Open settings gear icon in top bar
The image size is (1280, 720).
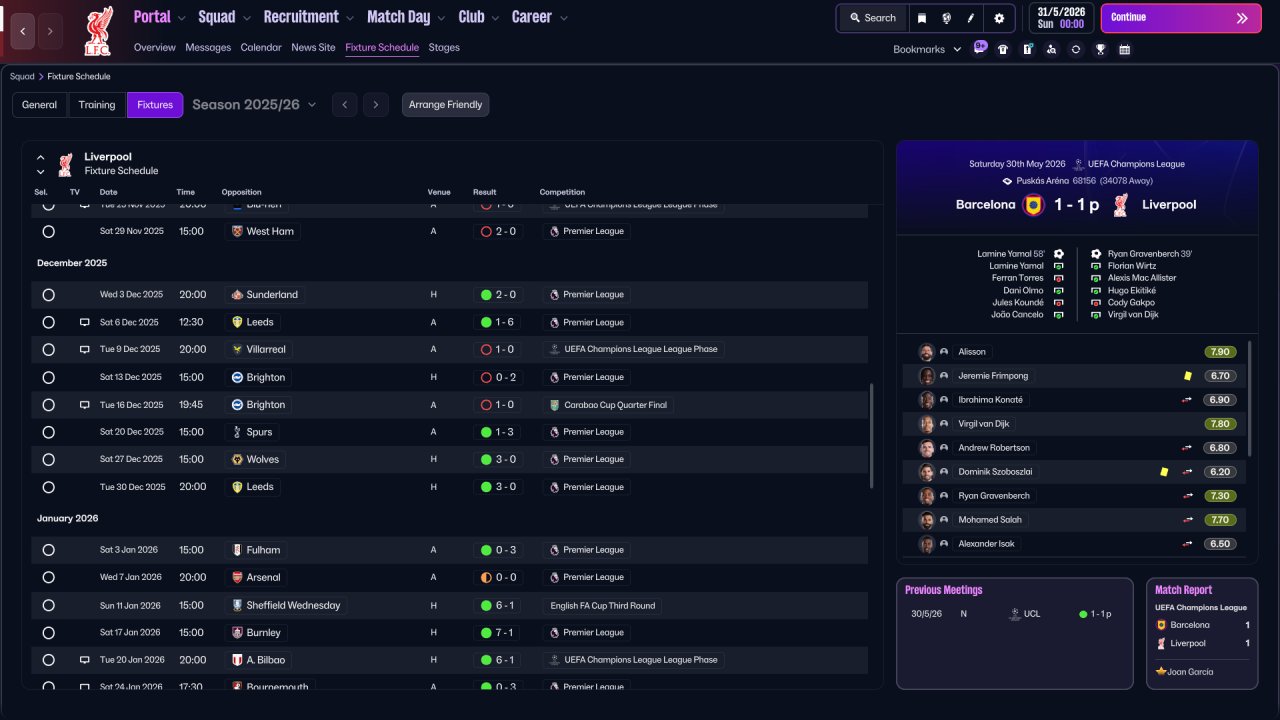click(x=999, y=18)
